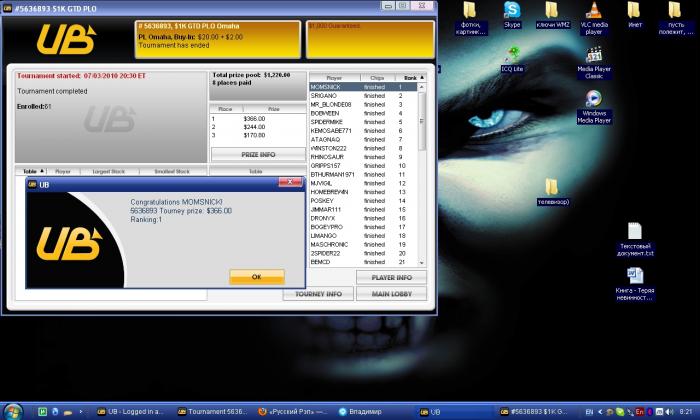Open 'Книга - Теряя невинность' Word document icon

[635, 284]
